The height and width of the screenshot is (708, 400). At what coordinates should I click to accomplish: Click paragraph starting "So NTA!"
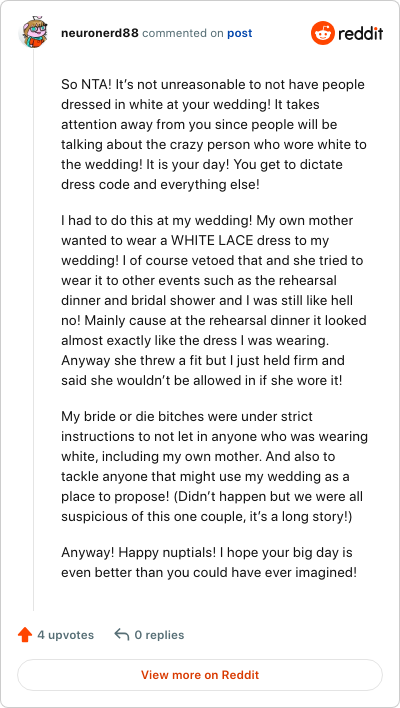[214, 135]
